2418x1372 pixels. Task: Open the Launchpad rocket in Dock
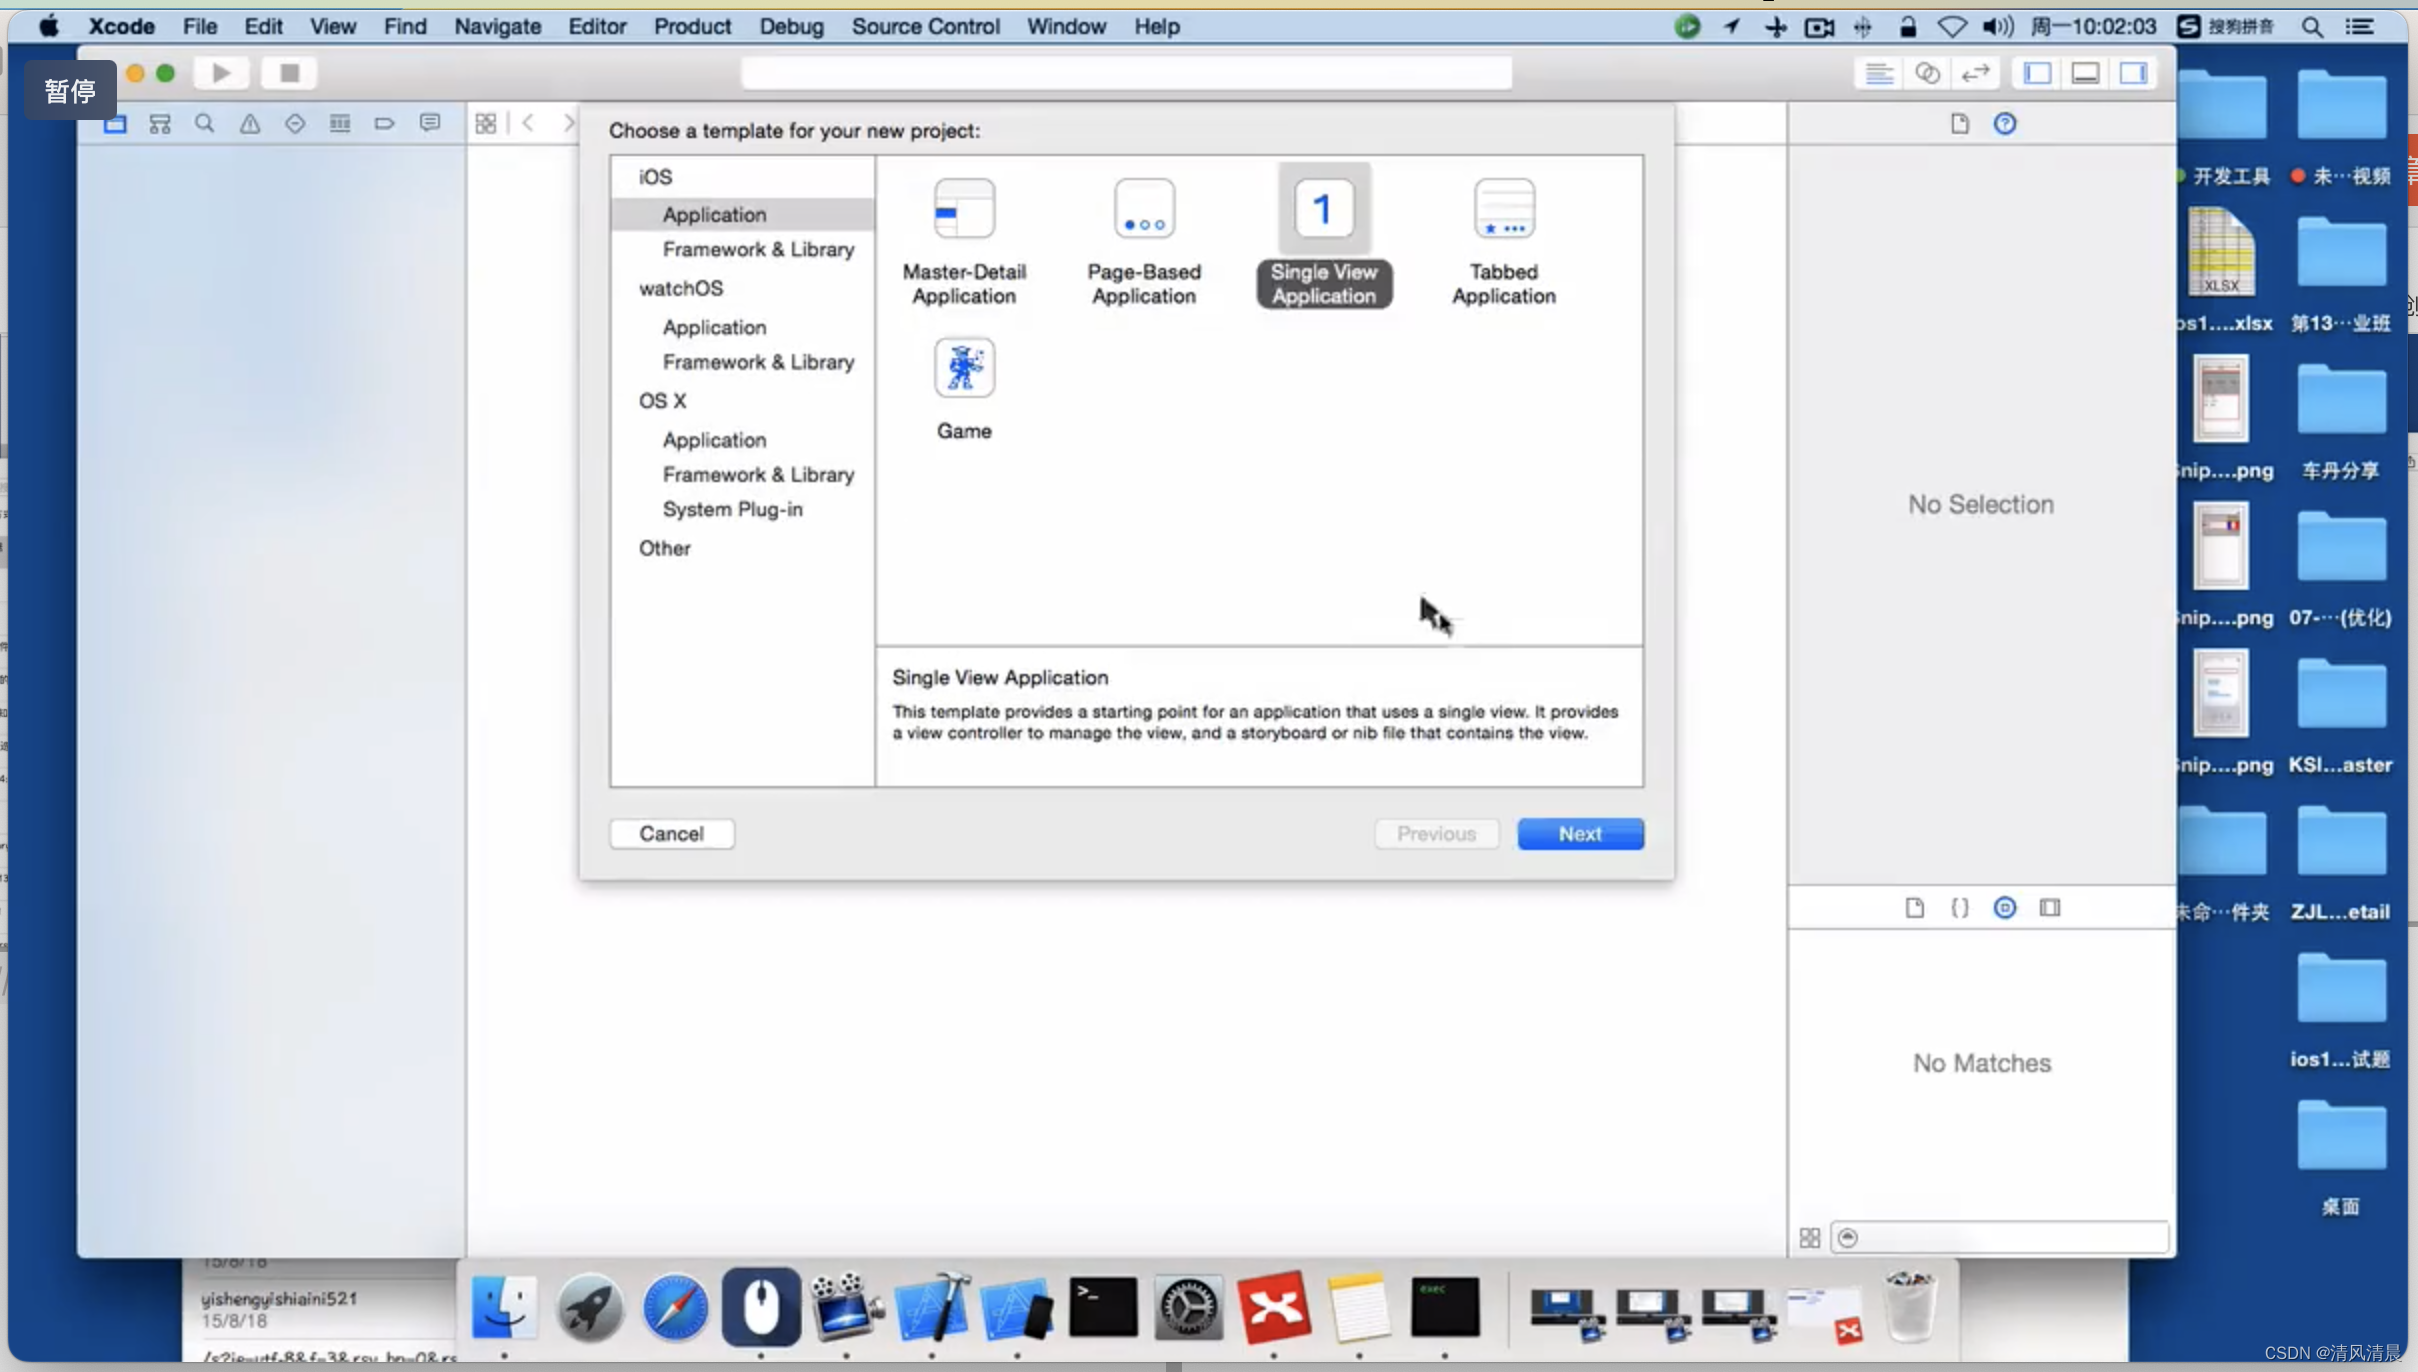click(x=590, y=1306)
